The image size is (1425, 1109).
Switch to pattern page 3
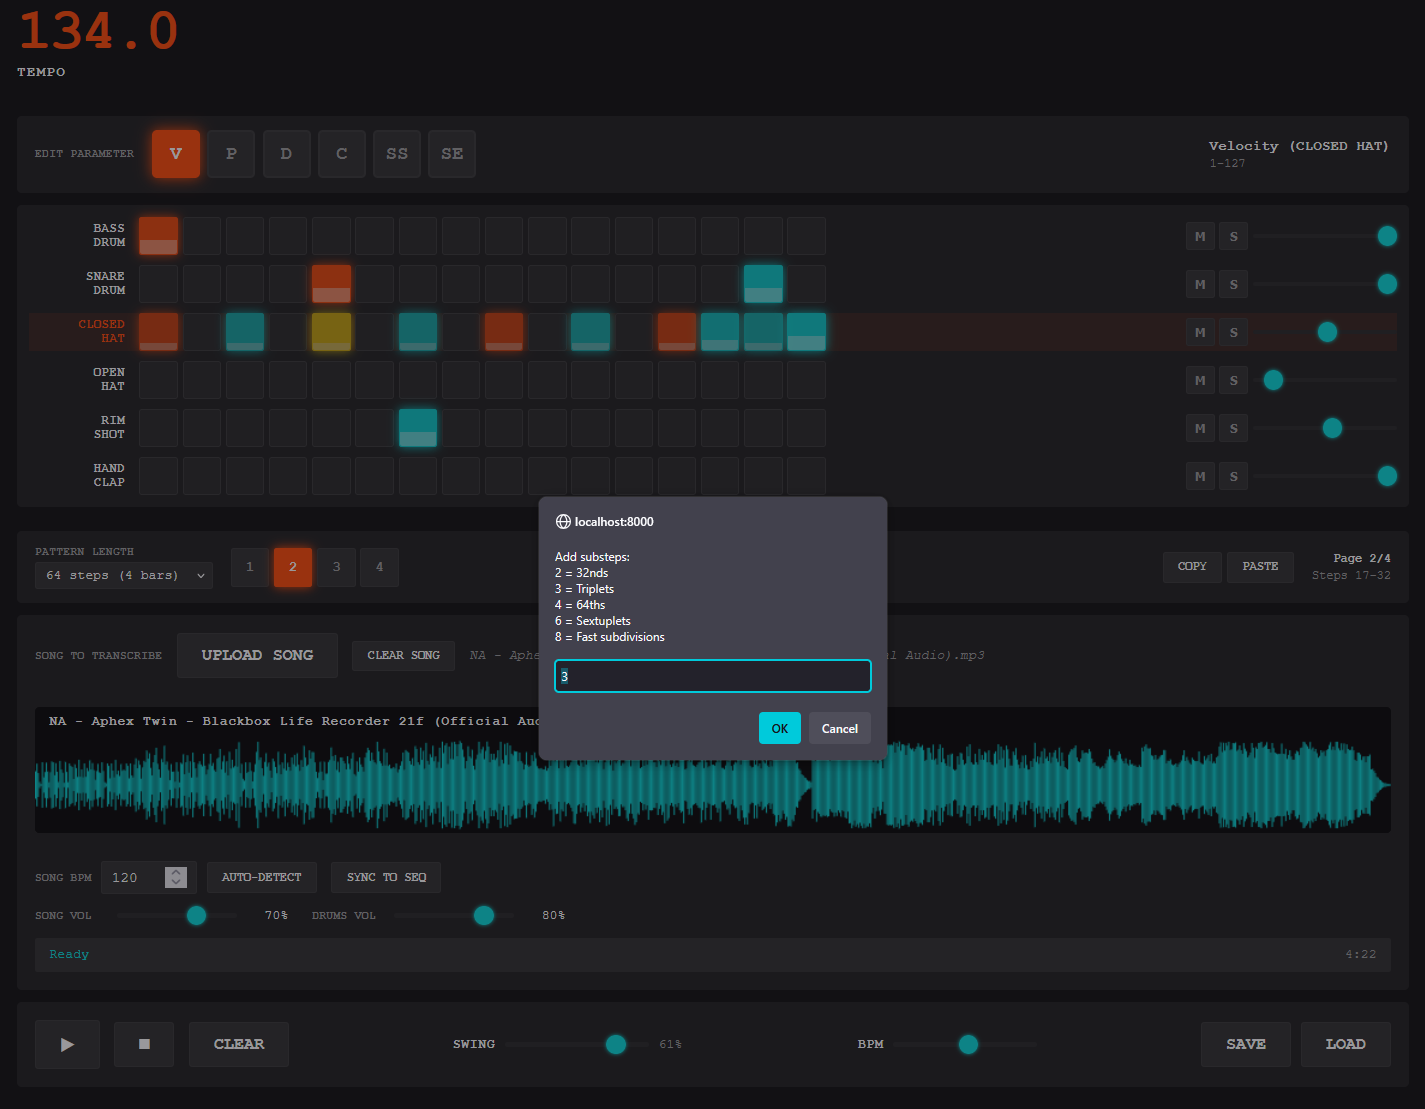point(336,567)
